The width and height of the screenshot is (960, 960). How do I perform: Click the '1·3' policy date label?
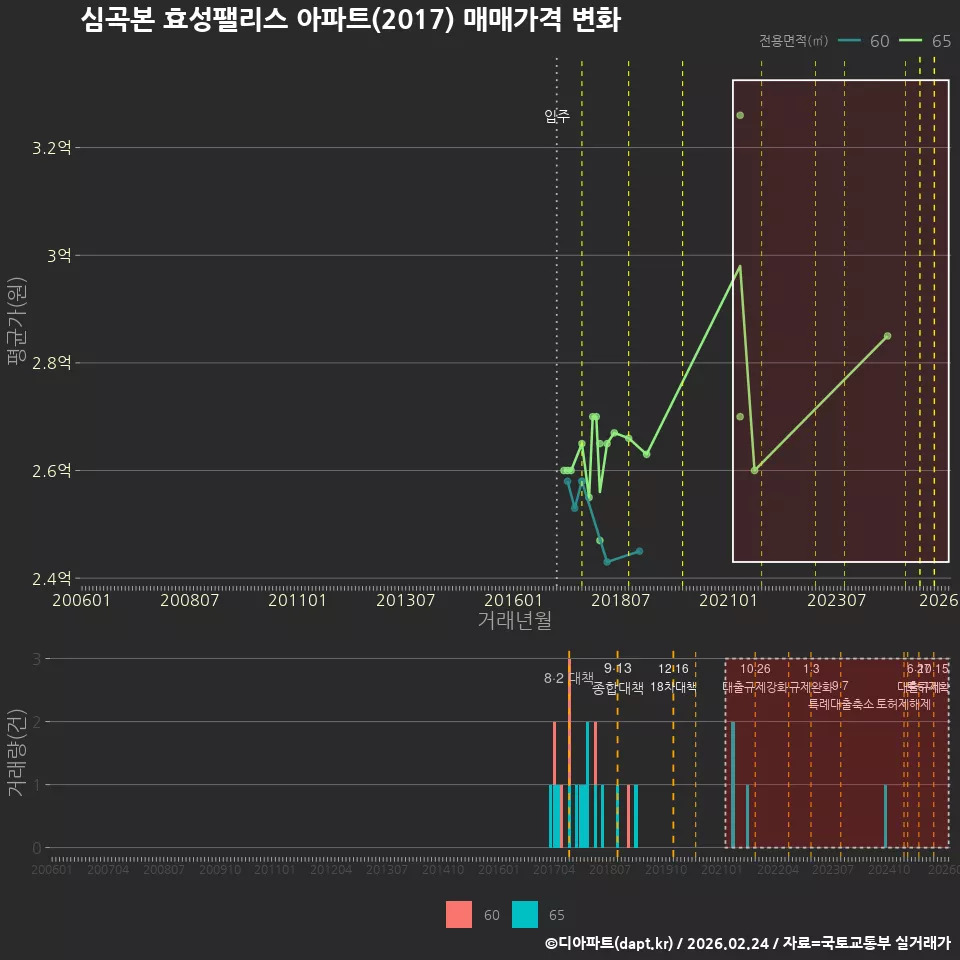point(811,669)
